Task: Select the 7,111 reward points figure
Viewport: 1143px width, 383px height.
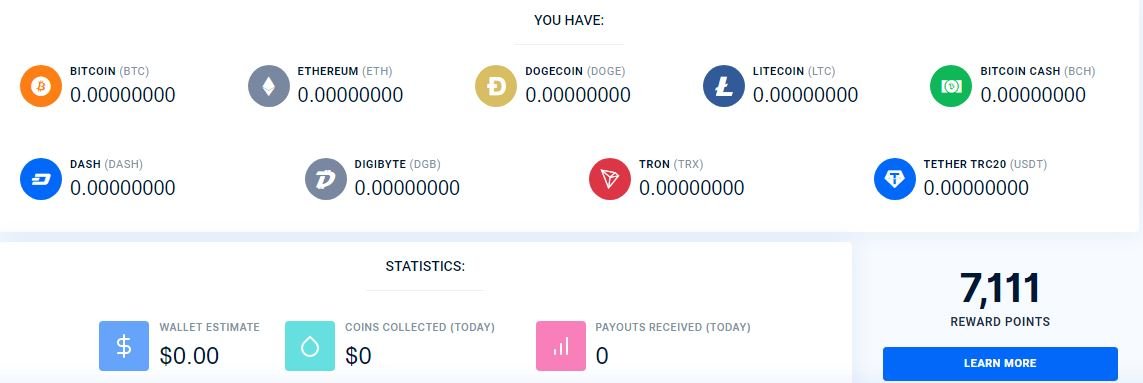Action: tap(1000, 288)
